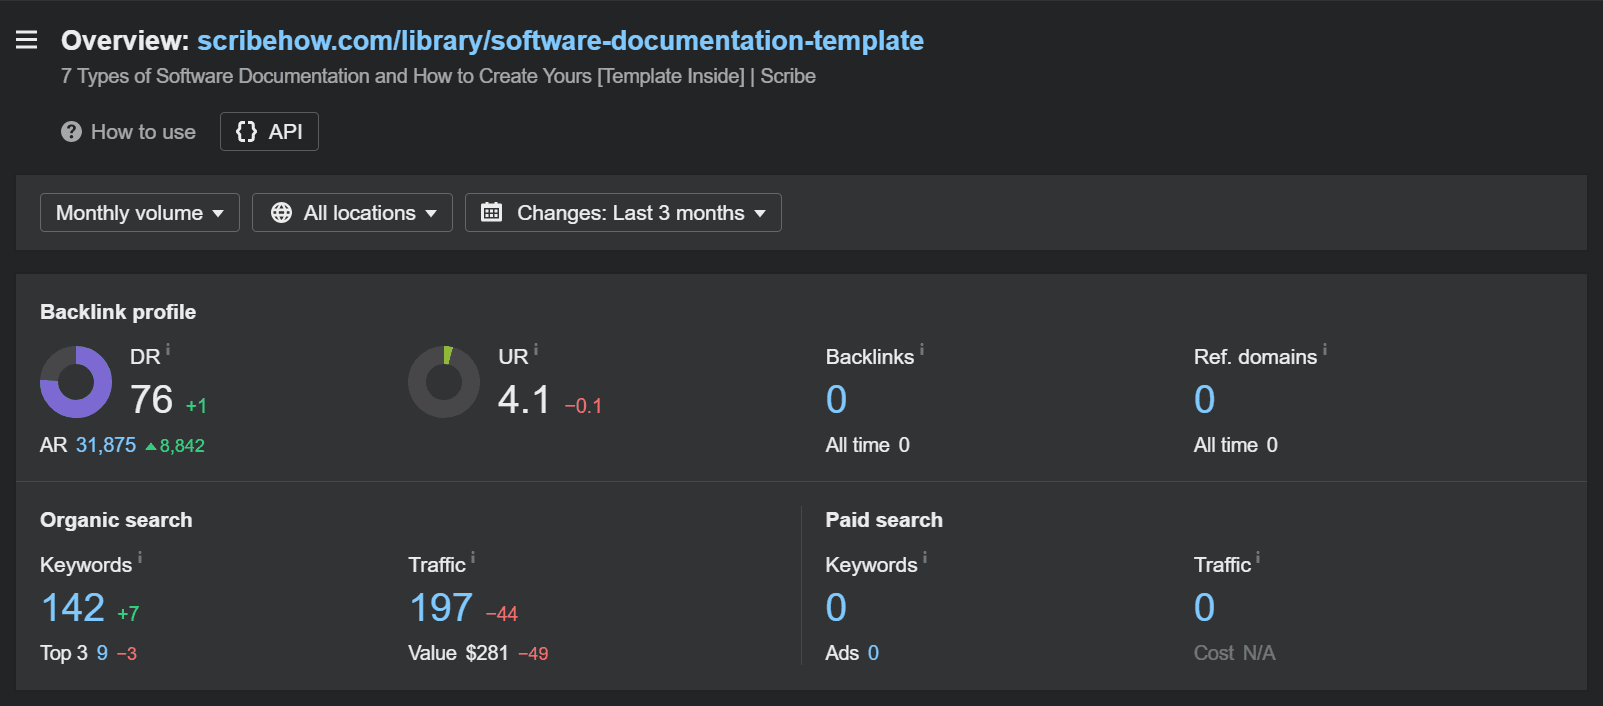
Task: Click the keywords change value +7
Action: 128,614
